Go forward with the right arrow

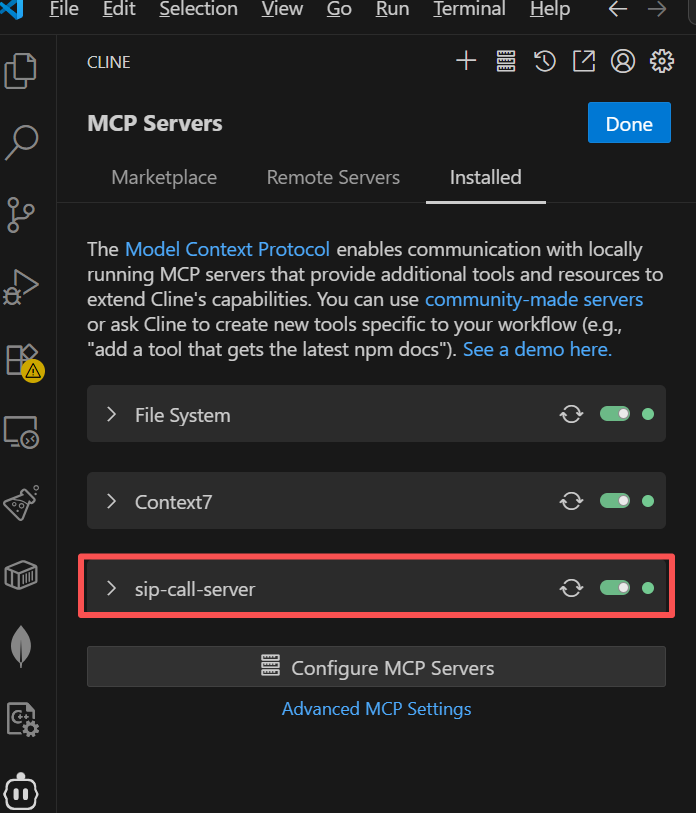[x=657, y=9]
